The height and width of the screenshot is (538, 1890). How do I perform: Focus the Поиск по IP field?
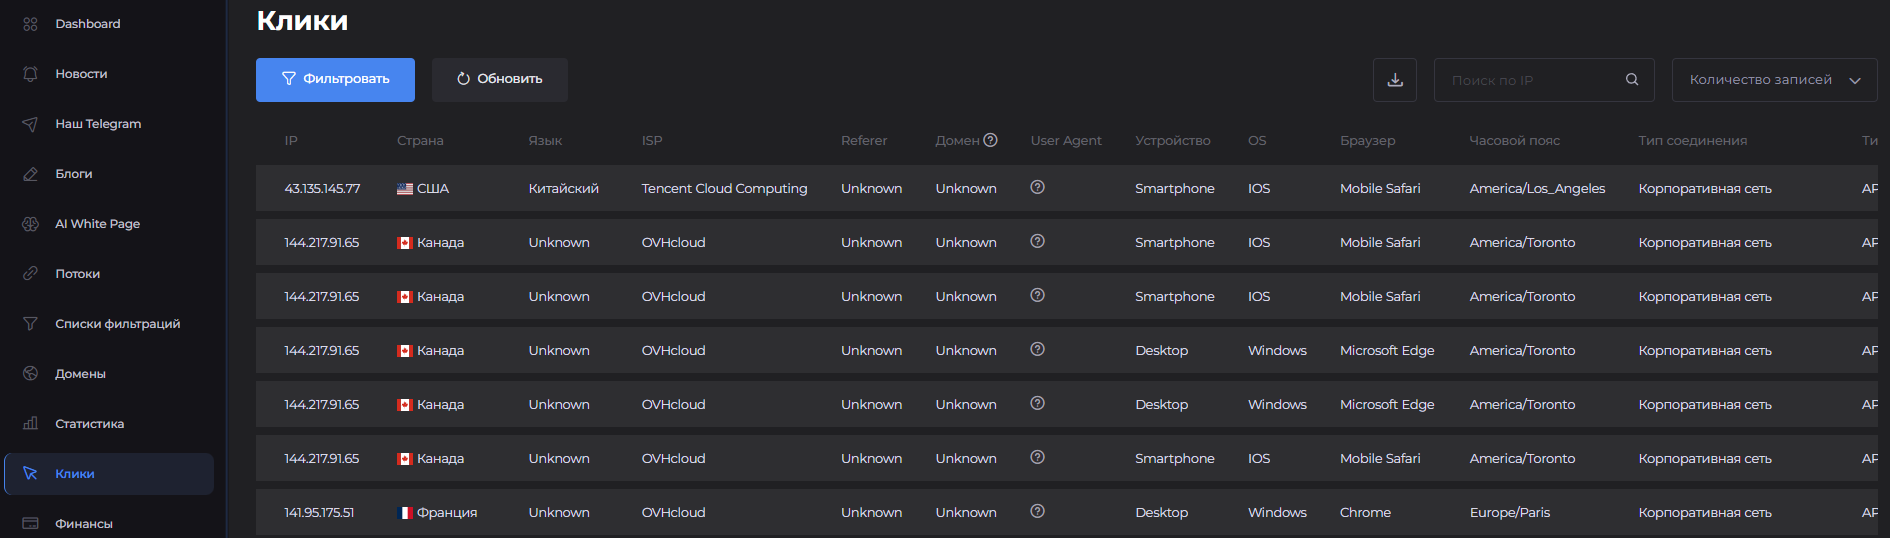coord(1530,80)
